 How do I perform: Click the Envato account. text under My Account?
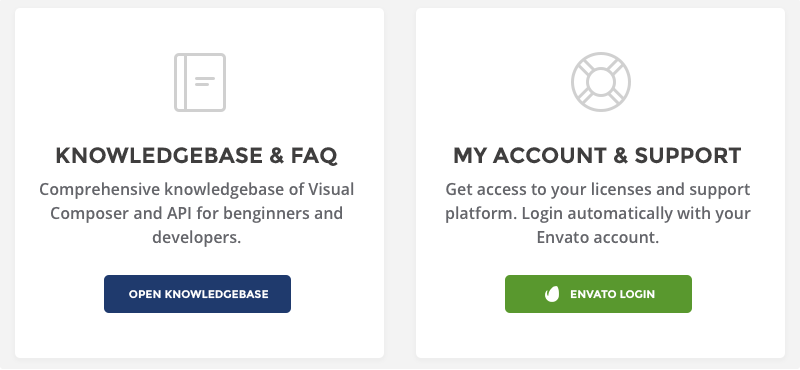597,237
